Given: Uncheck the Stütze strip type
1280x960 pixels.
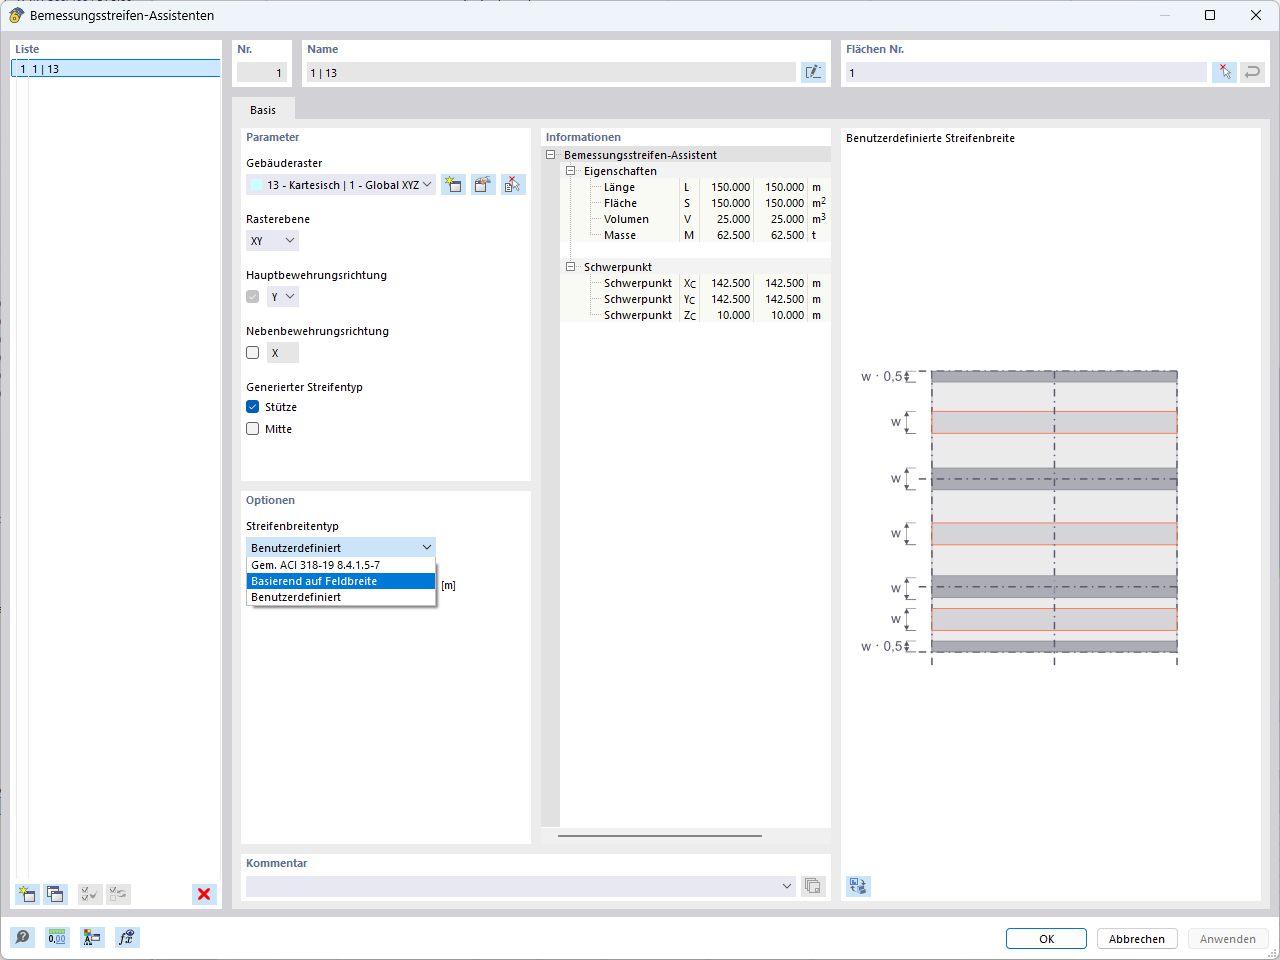Looking at the screenshot, I should tap(253, 407).
